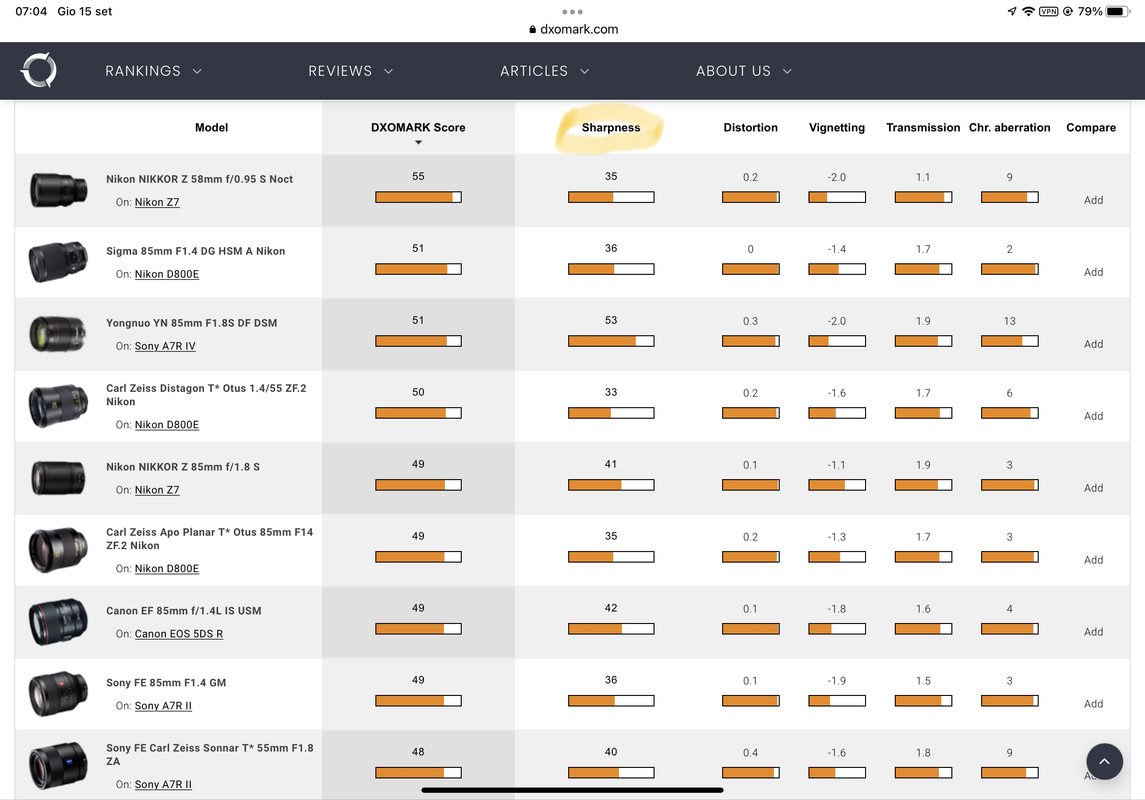Sort by the Transmission column header
Screen dimensions: 1145x800
[923, 127]
